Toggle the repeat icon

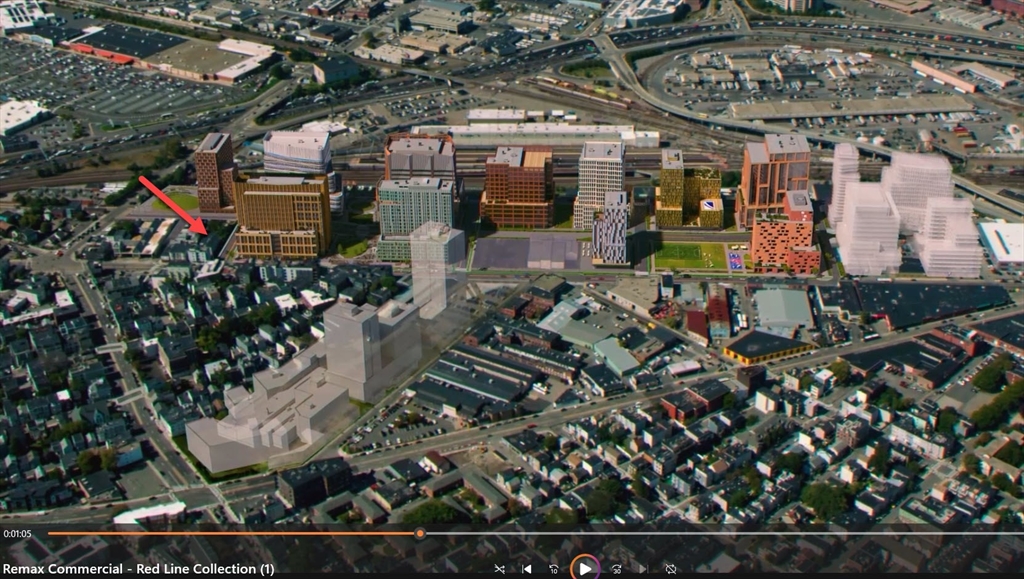pyautogui.click(x=670, y=569)
